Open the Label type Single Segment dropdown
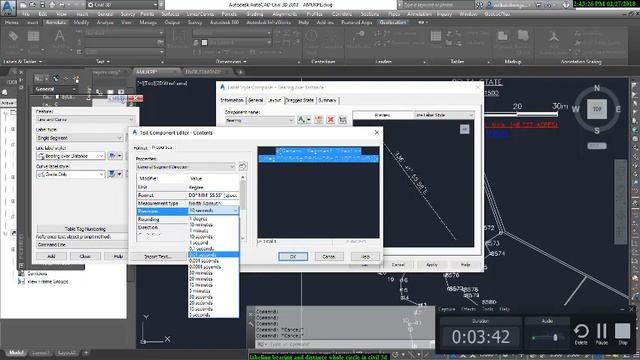 click(x=119, y=138)
